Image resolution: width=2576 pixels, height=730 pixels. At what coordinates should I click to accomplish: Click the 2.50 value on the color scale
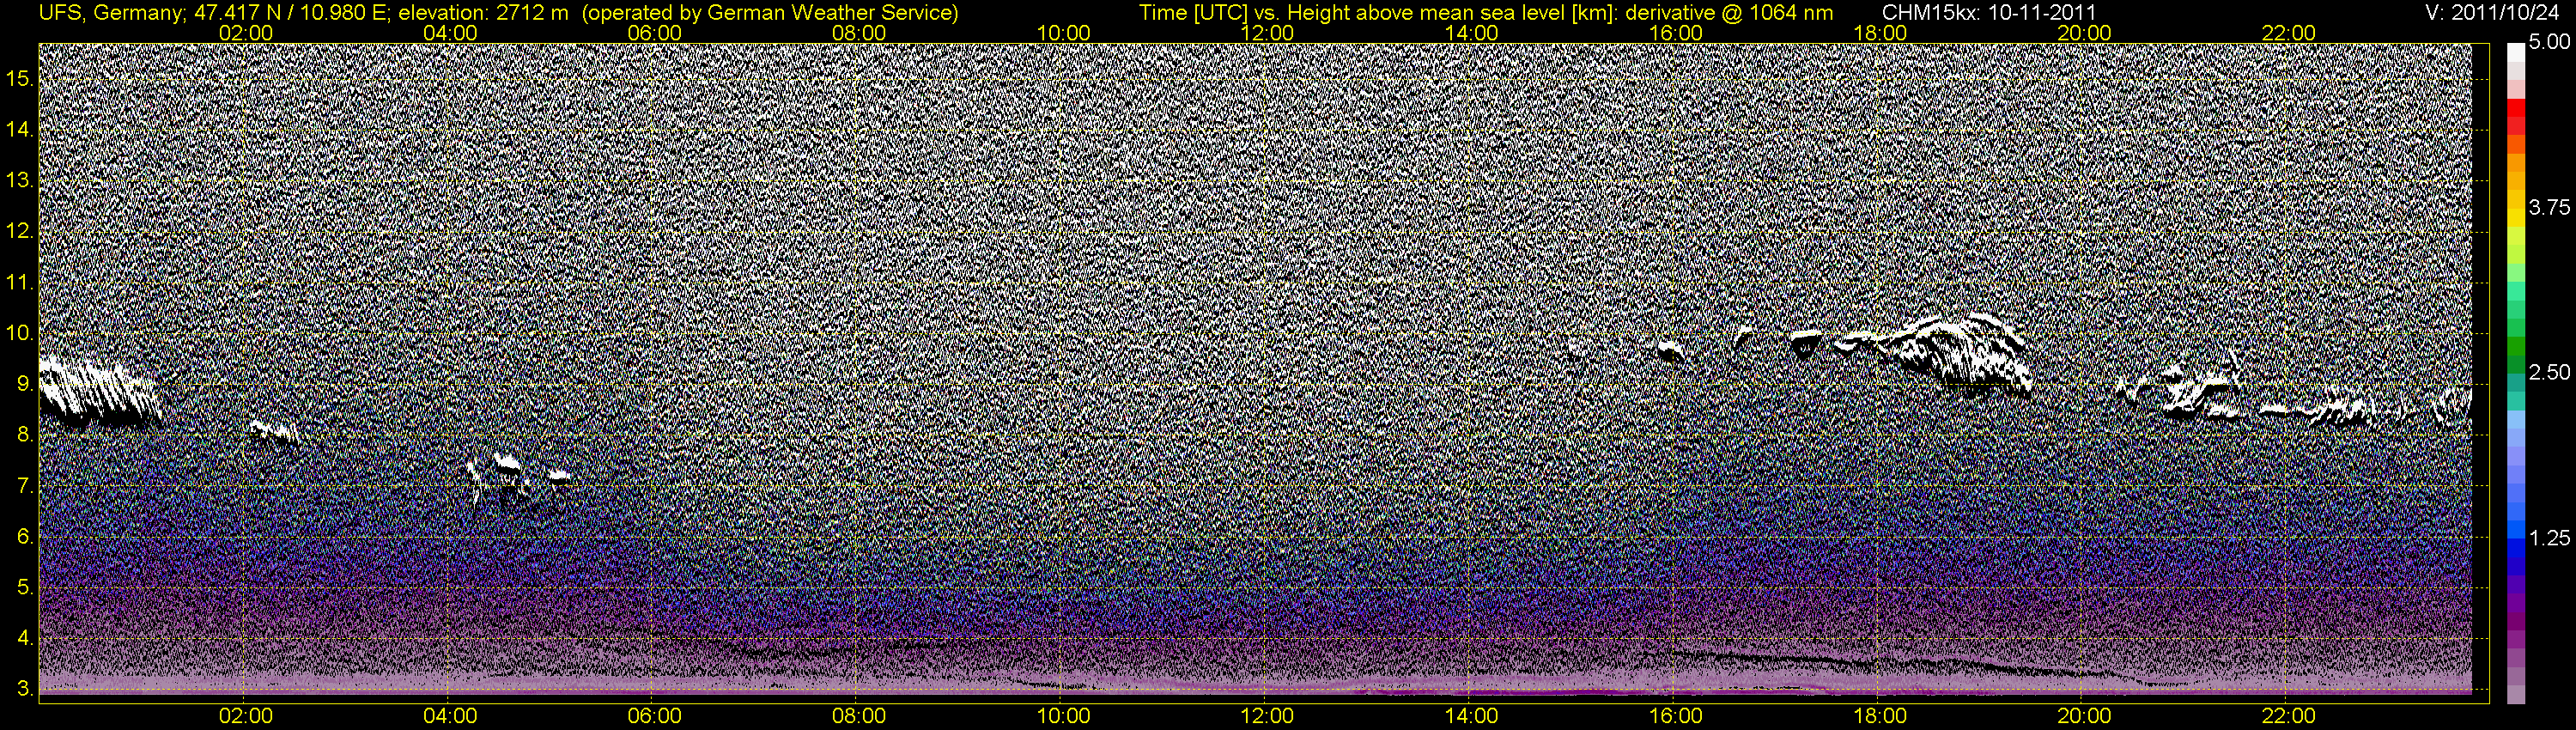tap(2549, 373)
